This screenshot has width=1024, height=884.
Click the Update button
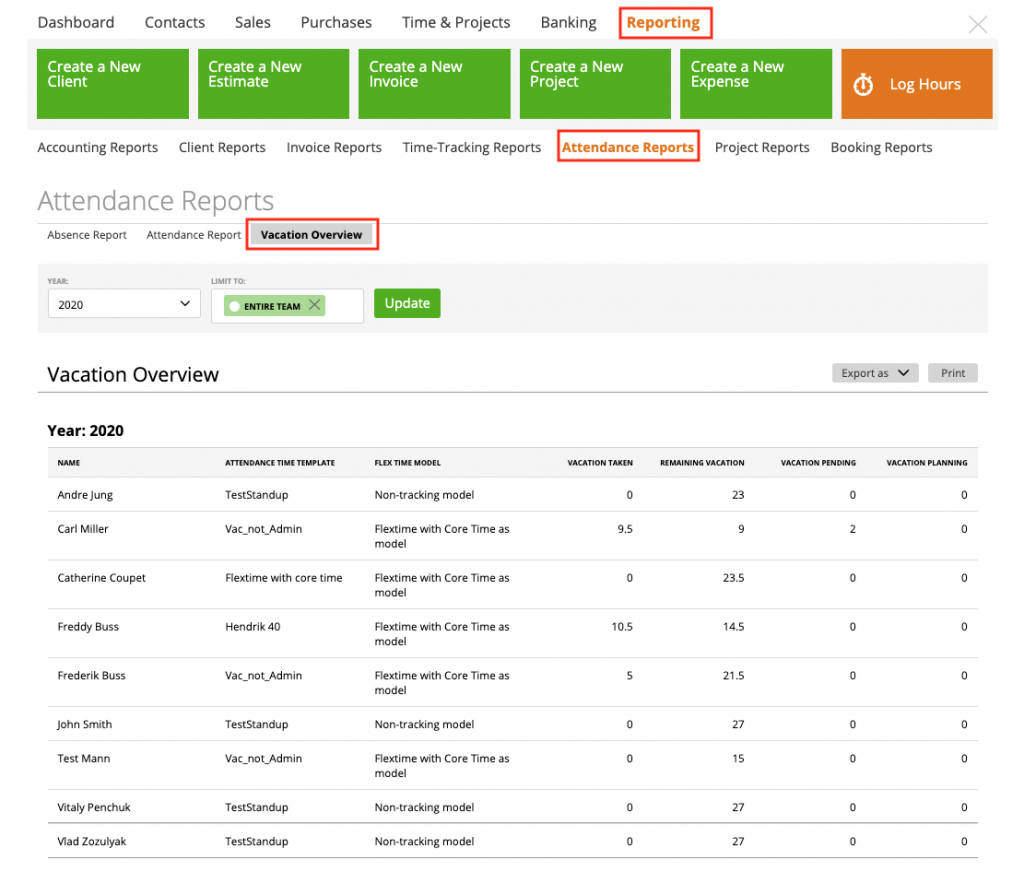pyautogui.click(x=407, y=302)
